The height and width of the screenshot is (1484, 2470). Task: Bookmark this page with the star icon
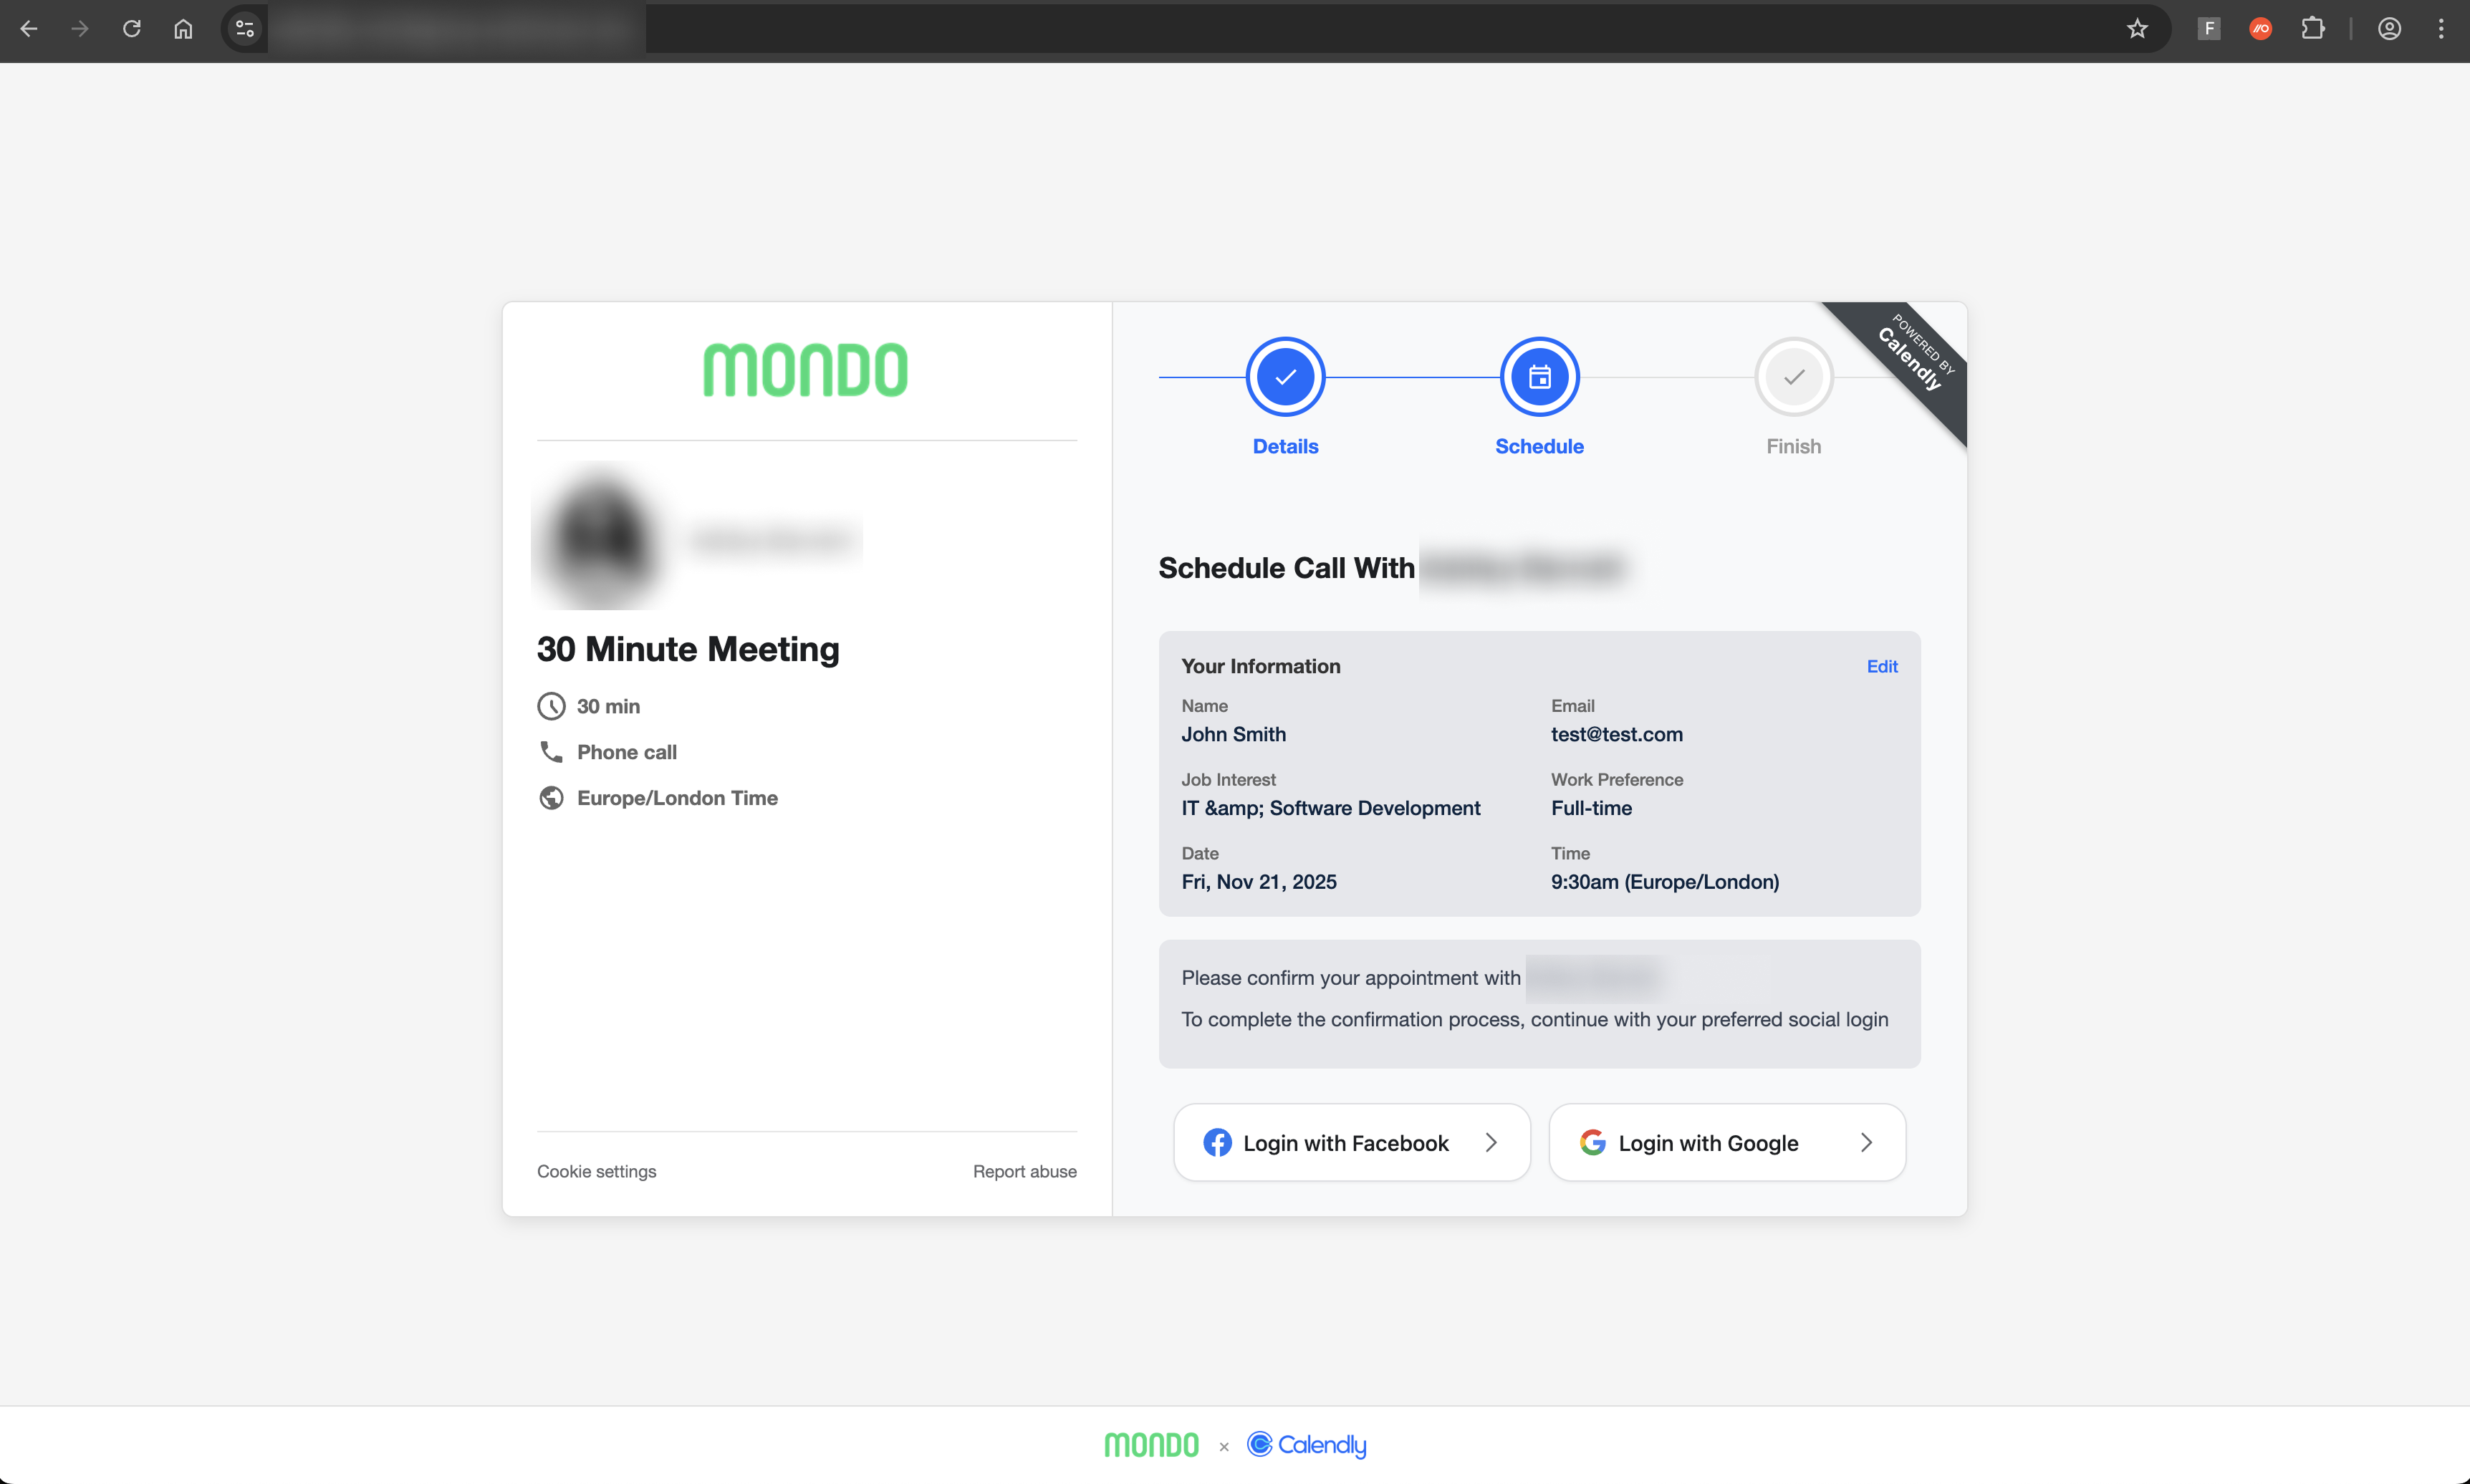pos(2136,29)
